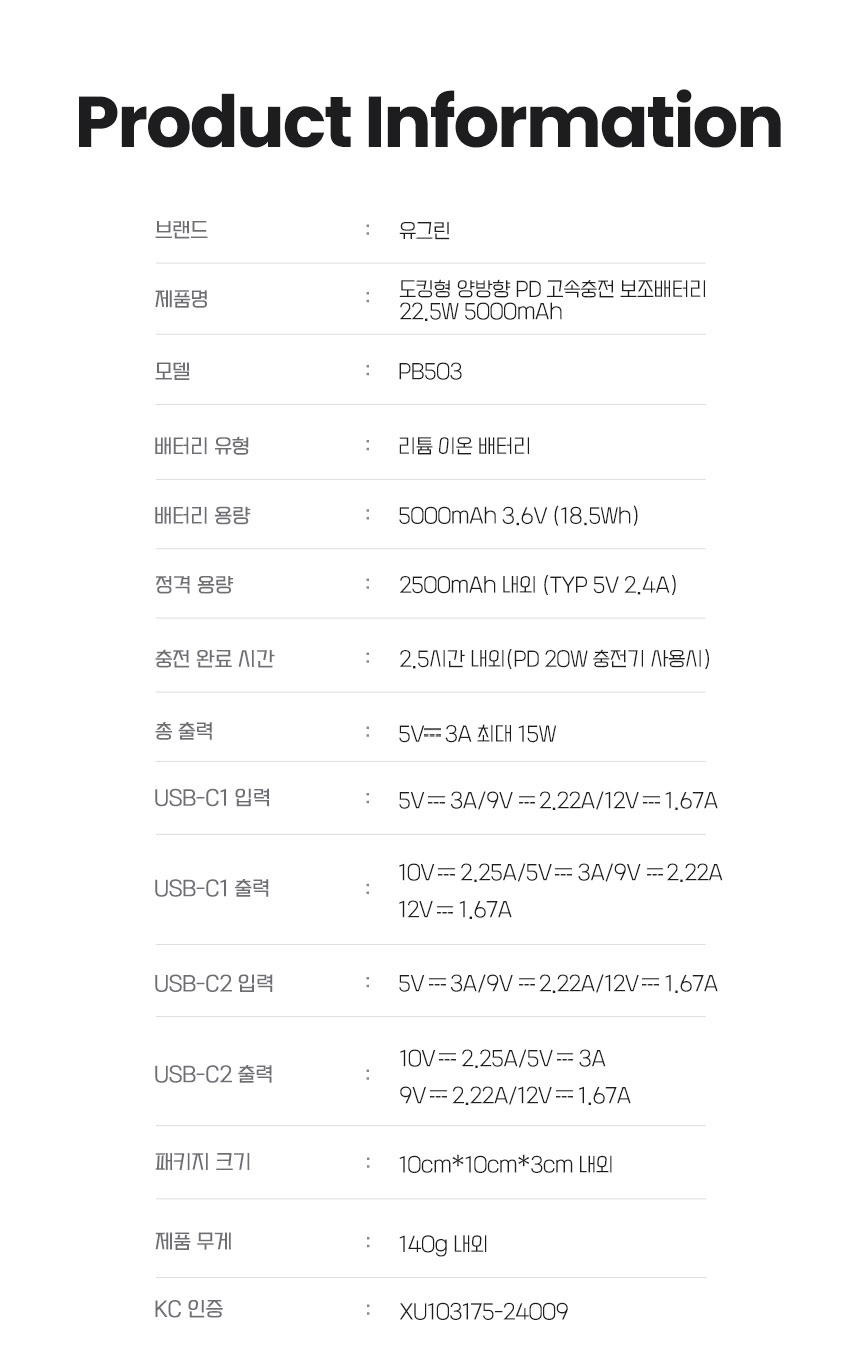Select the 정격 용량 label
860x1364 pixels.
pyautogui.click(x=194, y=585)
